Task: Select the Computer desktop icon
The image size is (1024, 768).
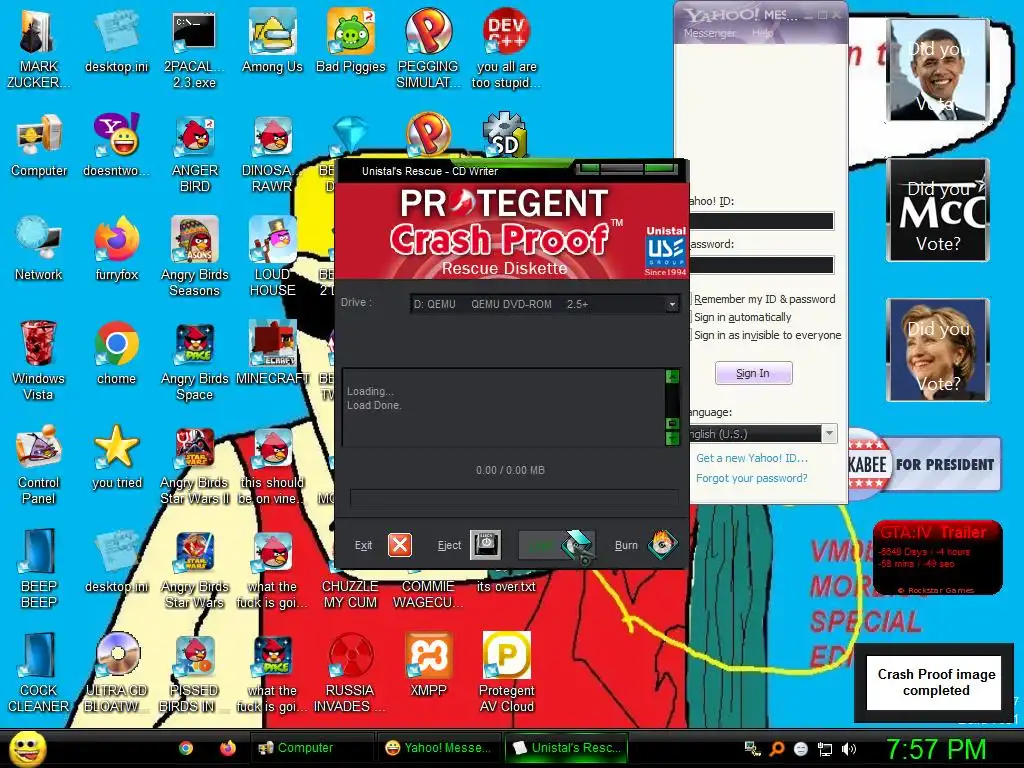Action: [39, 146]
